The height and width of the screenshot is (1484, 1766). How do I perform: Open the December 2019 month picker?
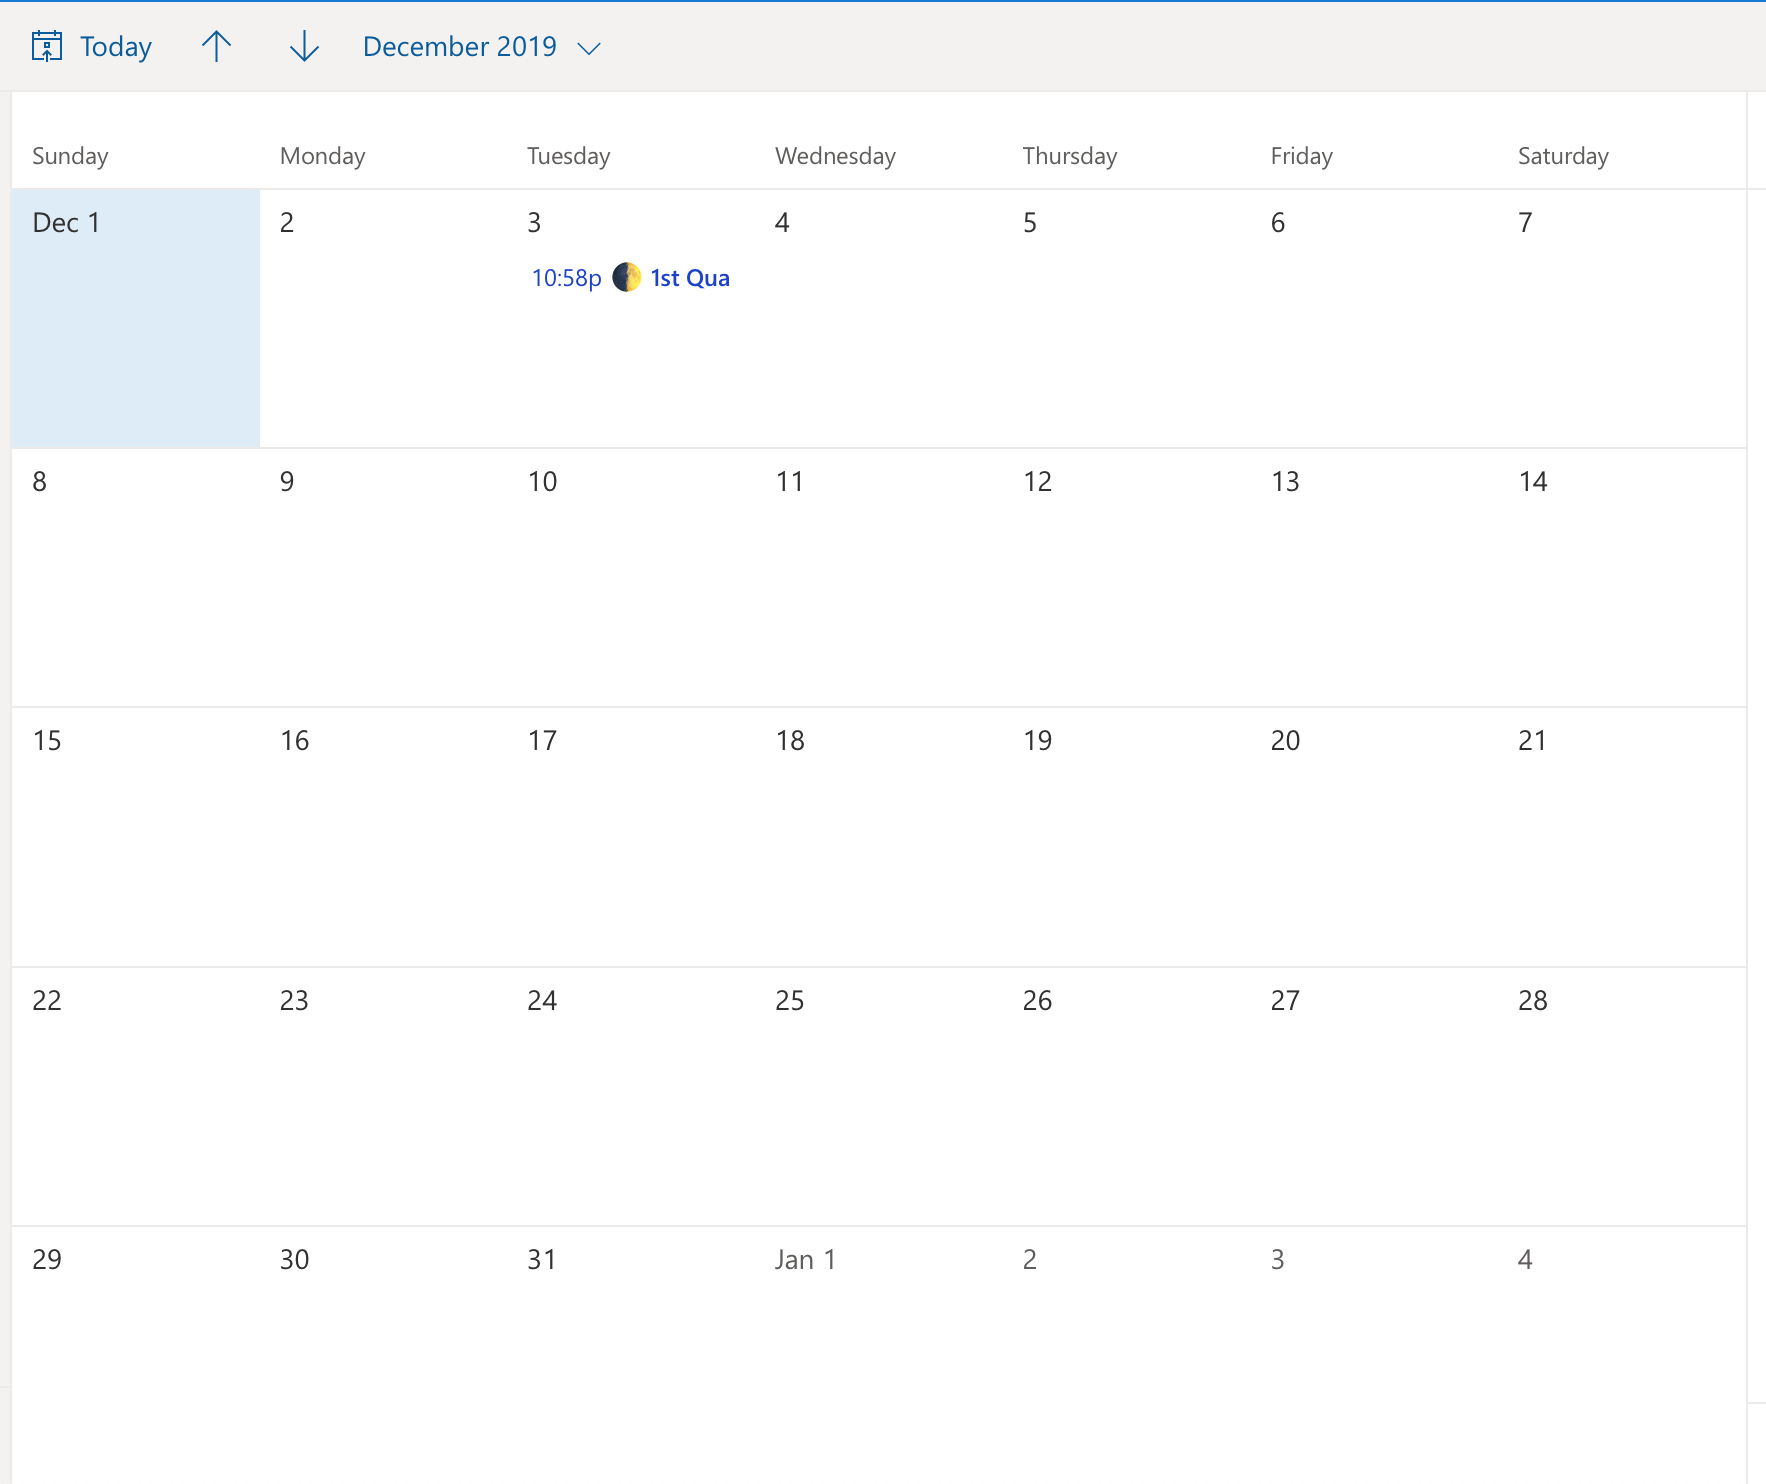pyautogui.click(x=481, y=46)
